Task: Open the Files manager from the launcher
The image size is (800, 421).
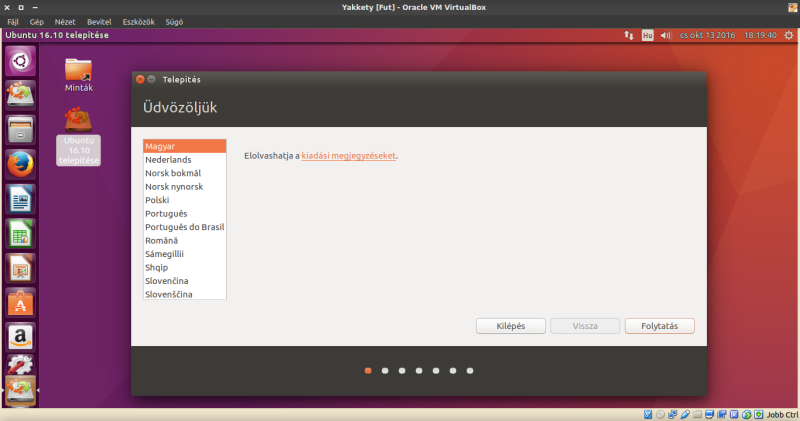Action: pyautogui.click(x=21, y=129)
